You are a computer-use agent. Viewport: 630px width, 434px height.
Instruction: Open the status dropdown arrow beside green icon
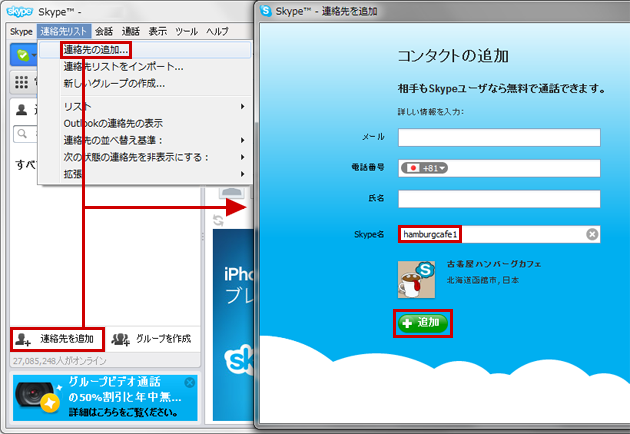click(34, 55)
